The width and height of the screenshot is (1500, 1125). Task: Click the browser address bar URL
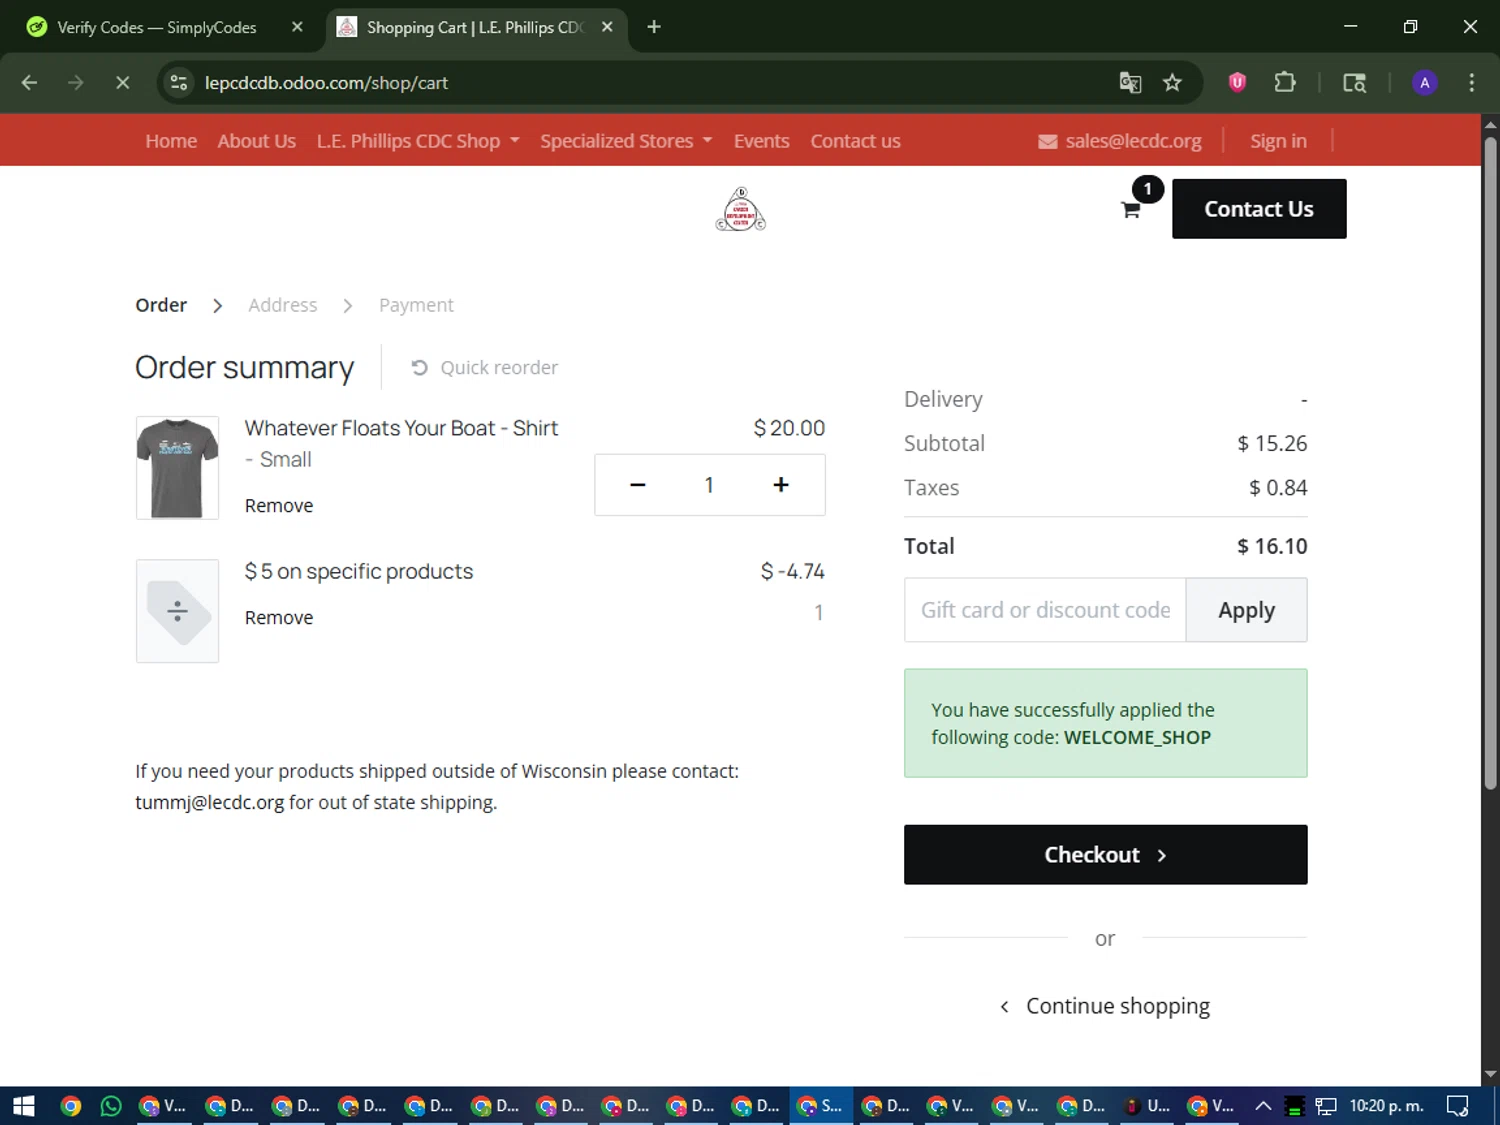click(x=326, y=83)
